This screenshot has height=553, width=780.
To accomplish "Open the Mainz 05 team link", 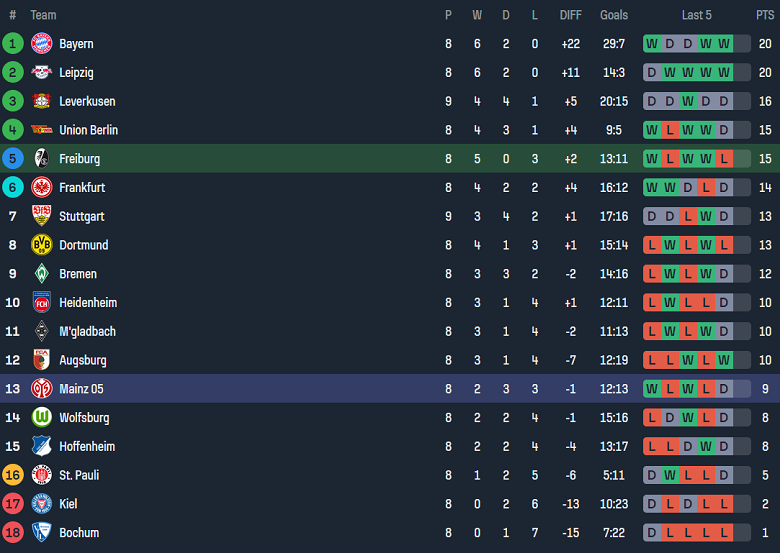I will 81,389.
